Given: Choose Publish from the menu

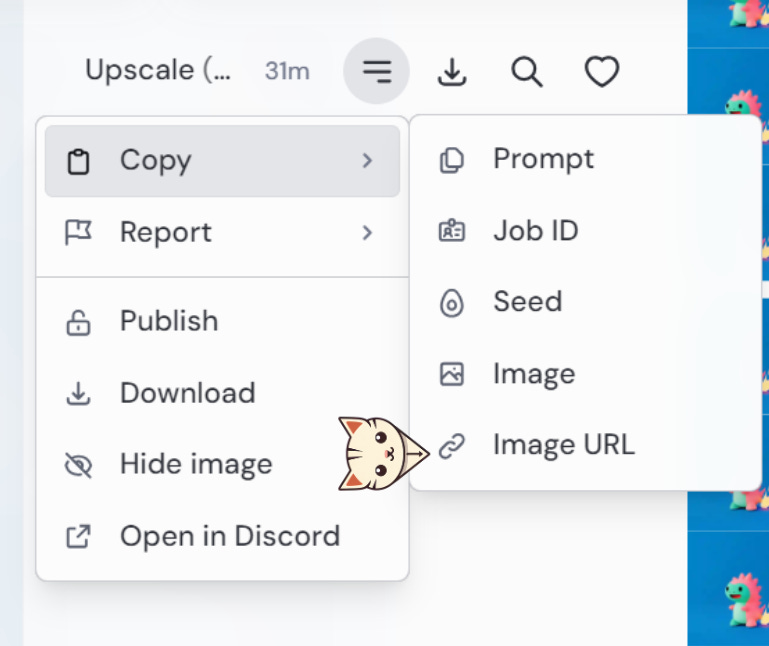Looking at the screenshot, I should pos(222,322).
